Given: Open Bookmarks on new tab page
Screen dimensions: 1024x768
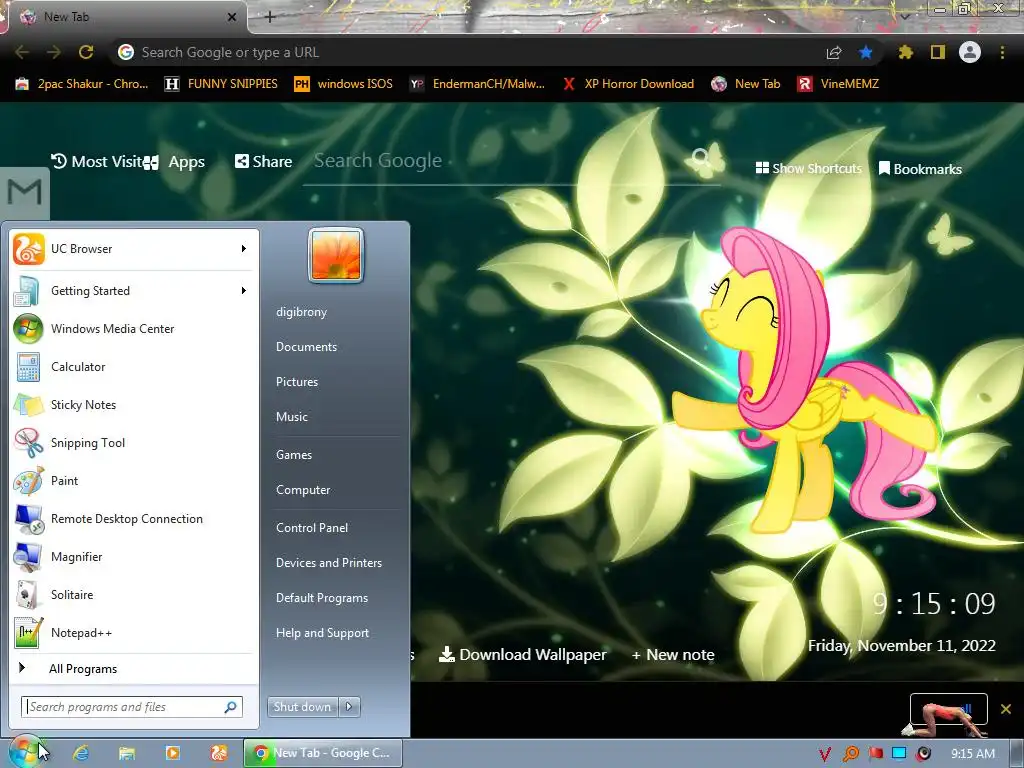Looking at the screenshot, I should click(920, 168).
